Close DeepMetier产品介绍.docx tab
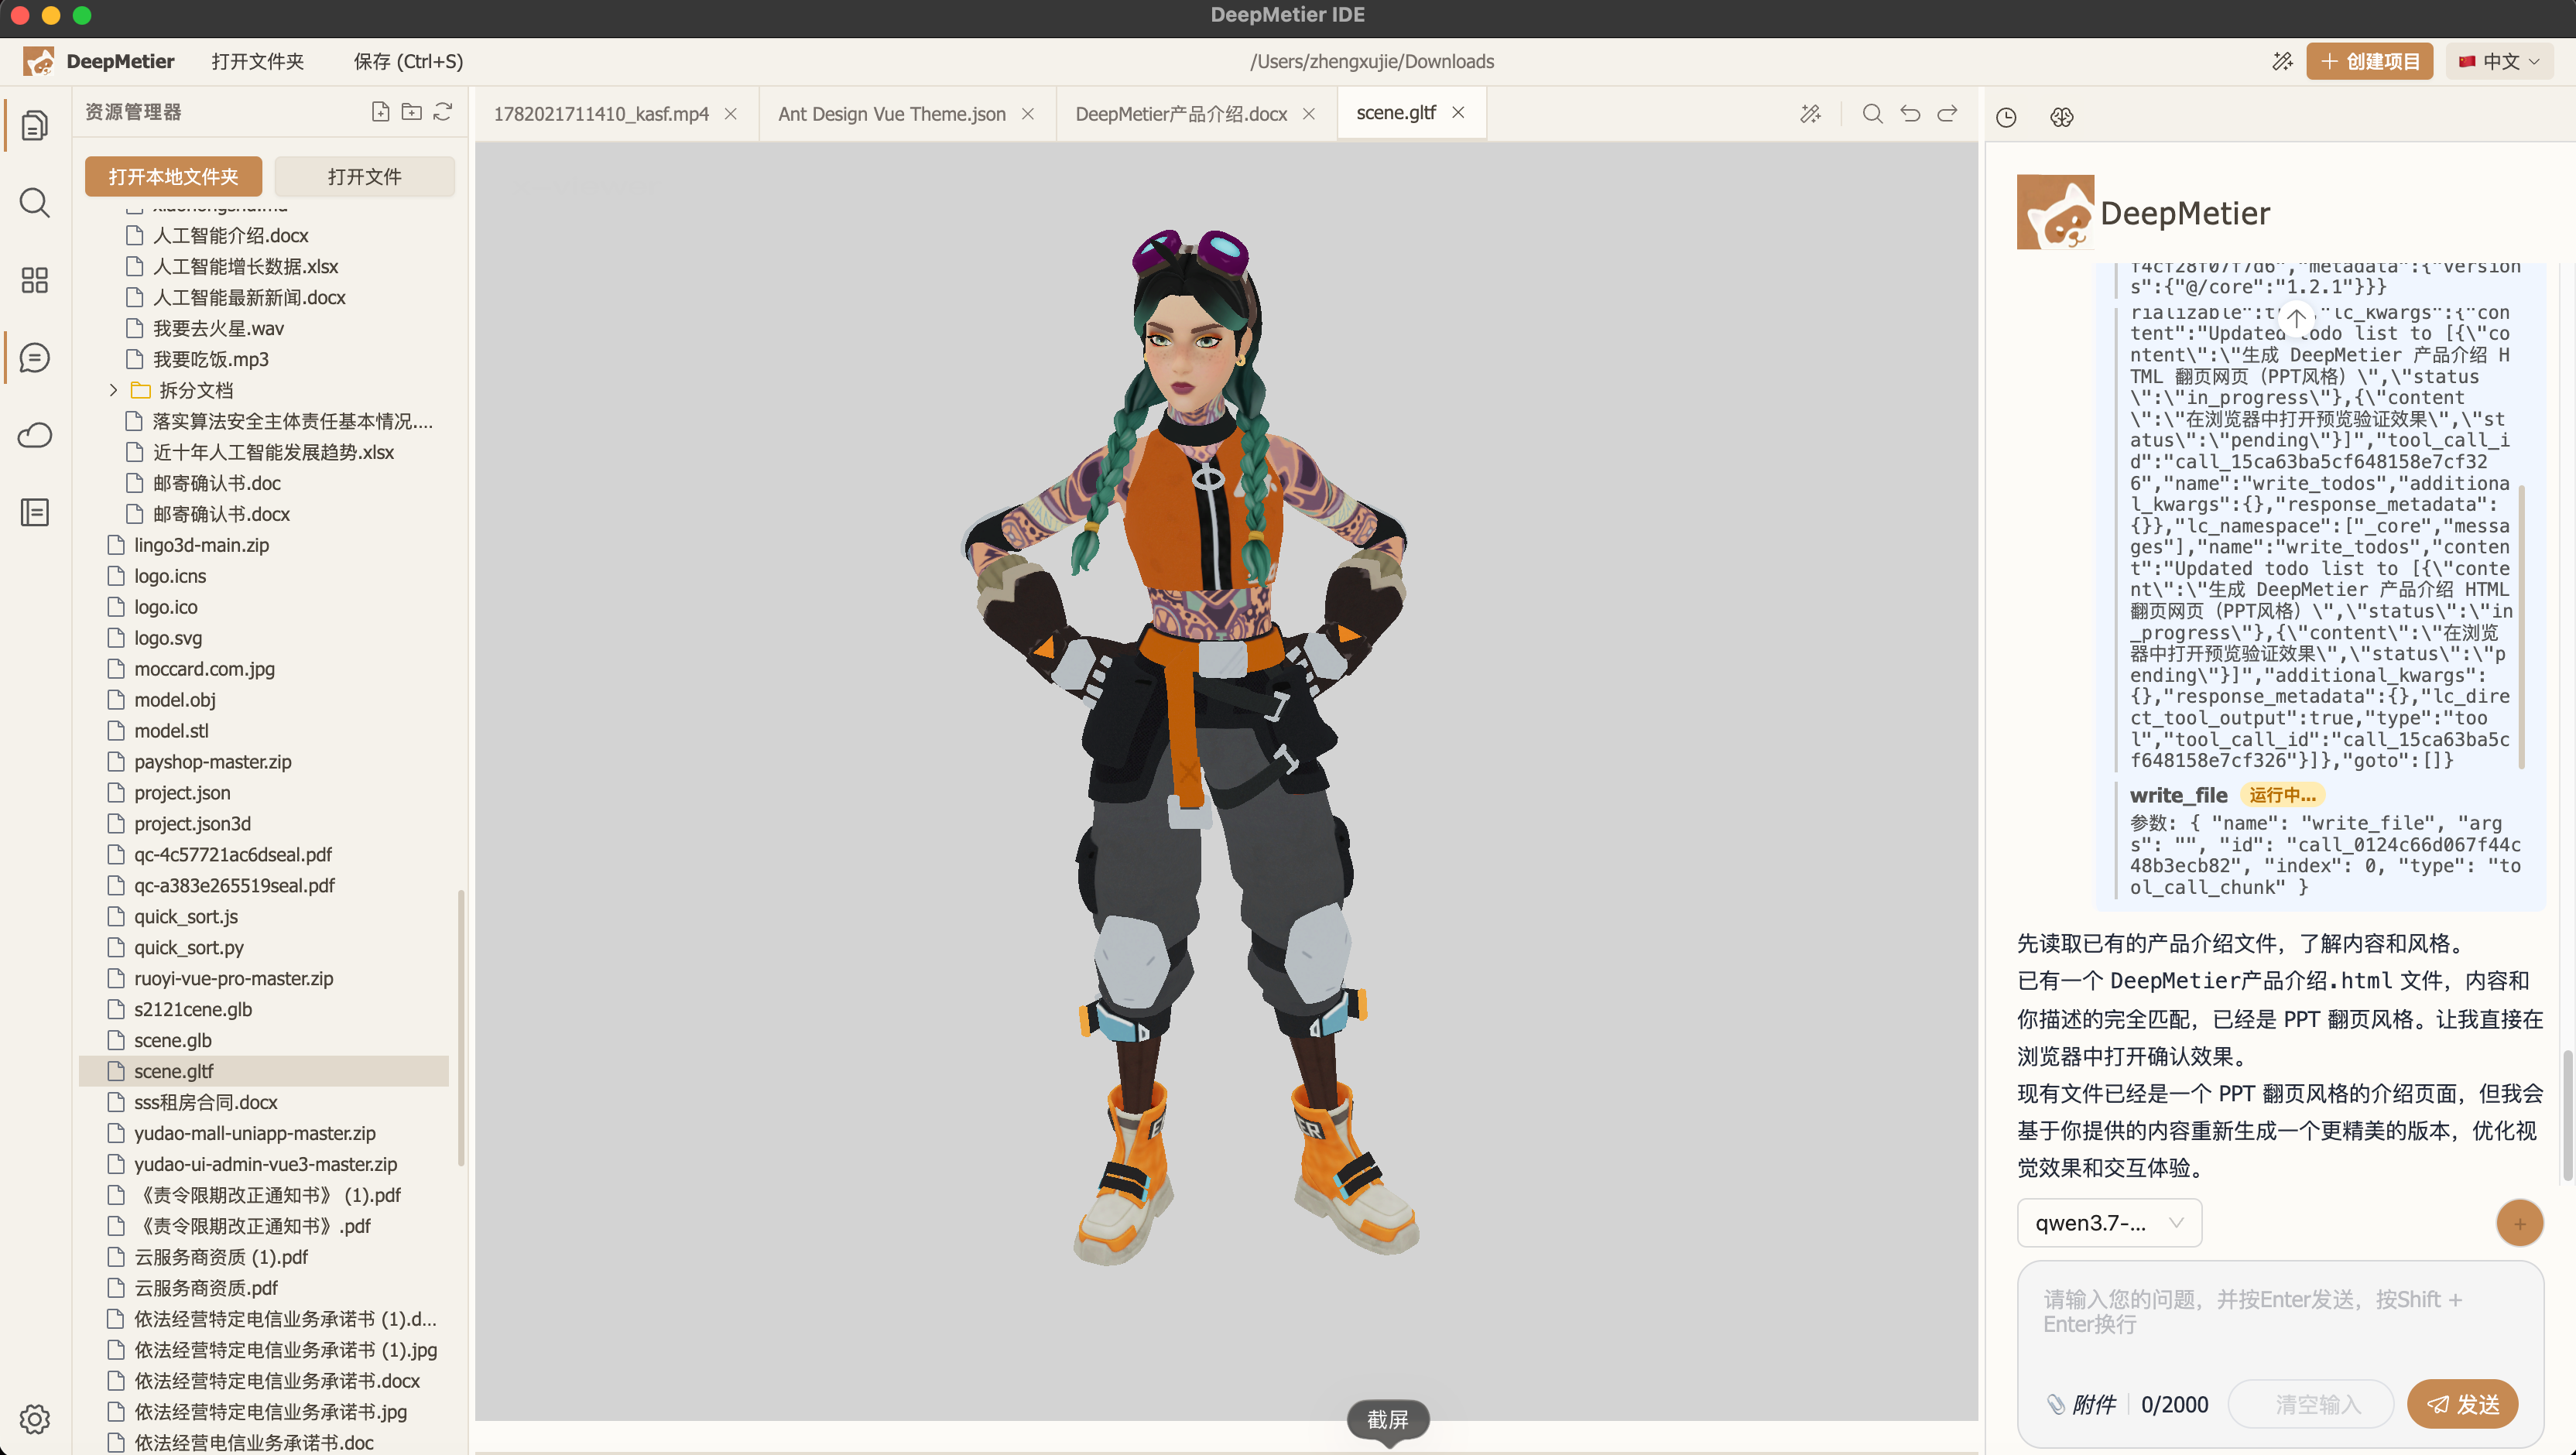The width and height of the screenshot is (2576, 1455). 1309,114
